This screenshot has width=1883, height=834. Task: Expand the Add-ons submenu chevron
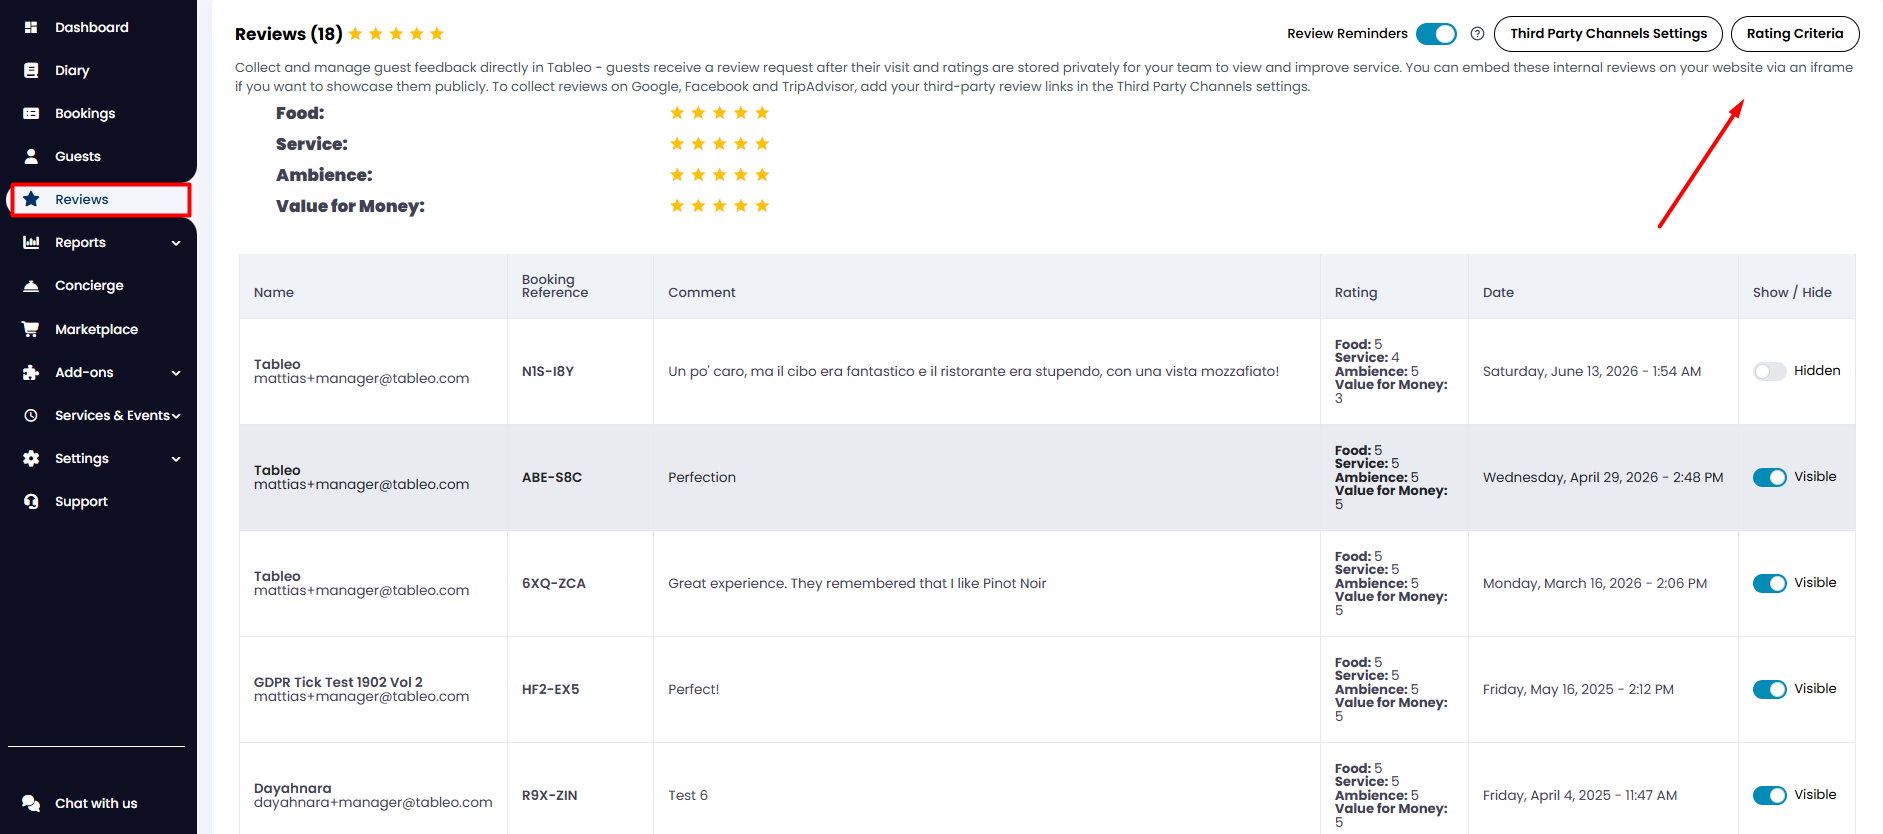pos(176,373)
